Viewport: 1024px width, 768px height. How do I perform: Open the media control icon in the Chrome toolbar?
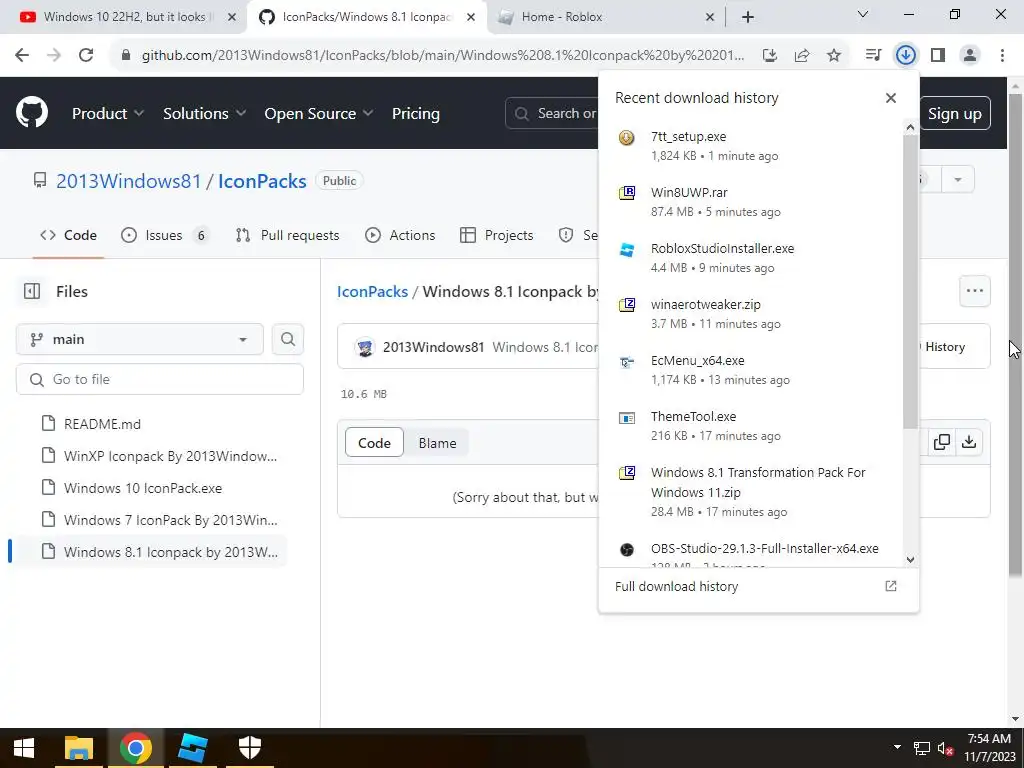coord(873,56)
